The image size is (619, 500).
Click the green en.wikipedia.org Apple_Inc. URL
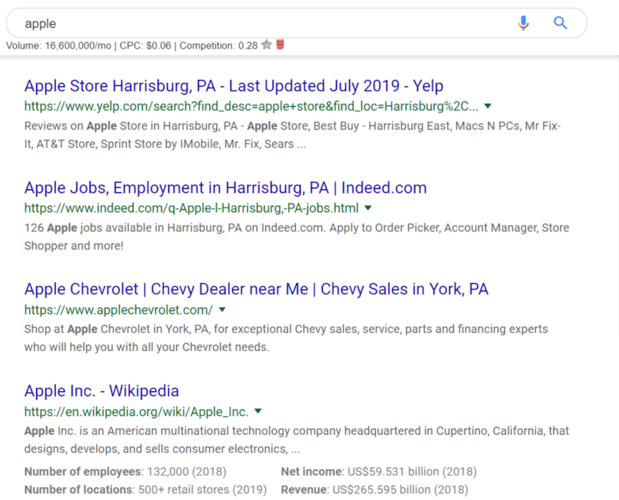click(136, 412)
